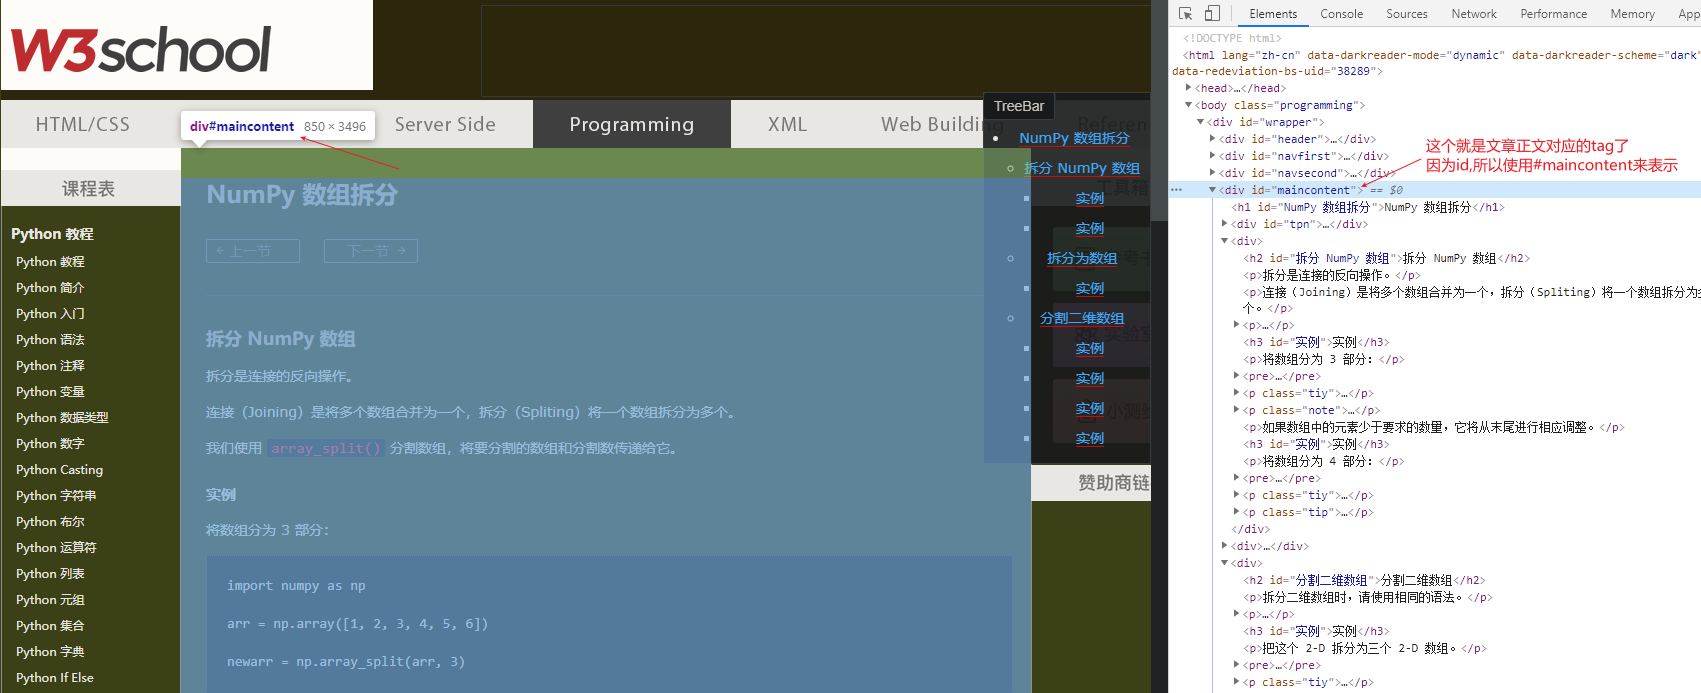This screenshot has width=1701, height=693.
Task: Select the Programming navigation item
Action: [632, 124]
